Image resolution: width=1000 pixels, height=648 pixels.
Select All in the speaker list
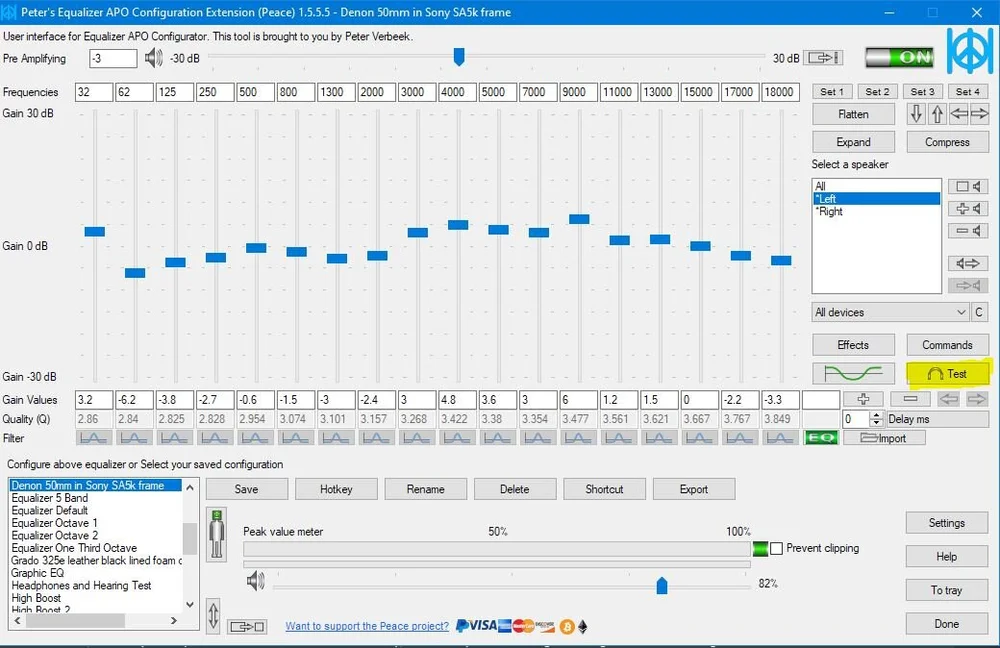click(x=876, y=186)
